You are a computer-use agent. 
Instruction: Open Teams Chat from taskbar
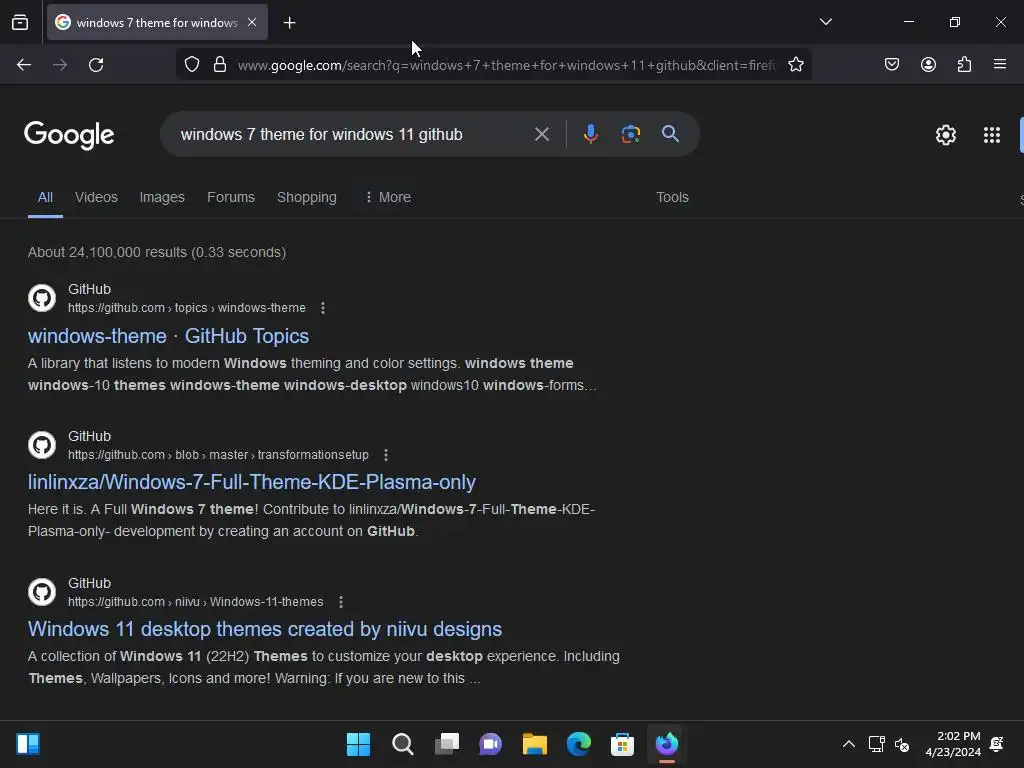[490, 744]
